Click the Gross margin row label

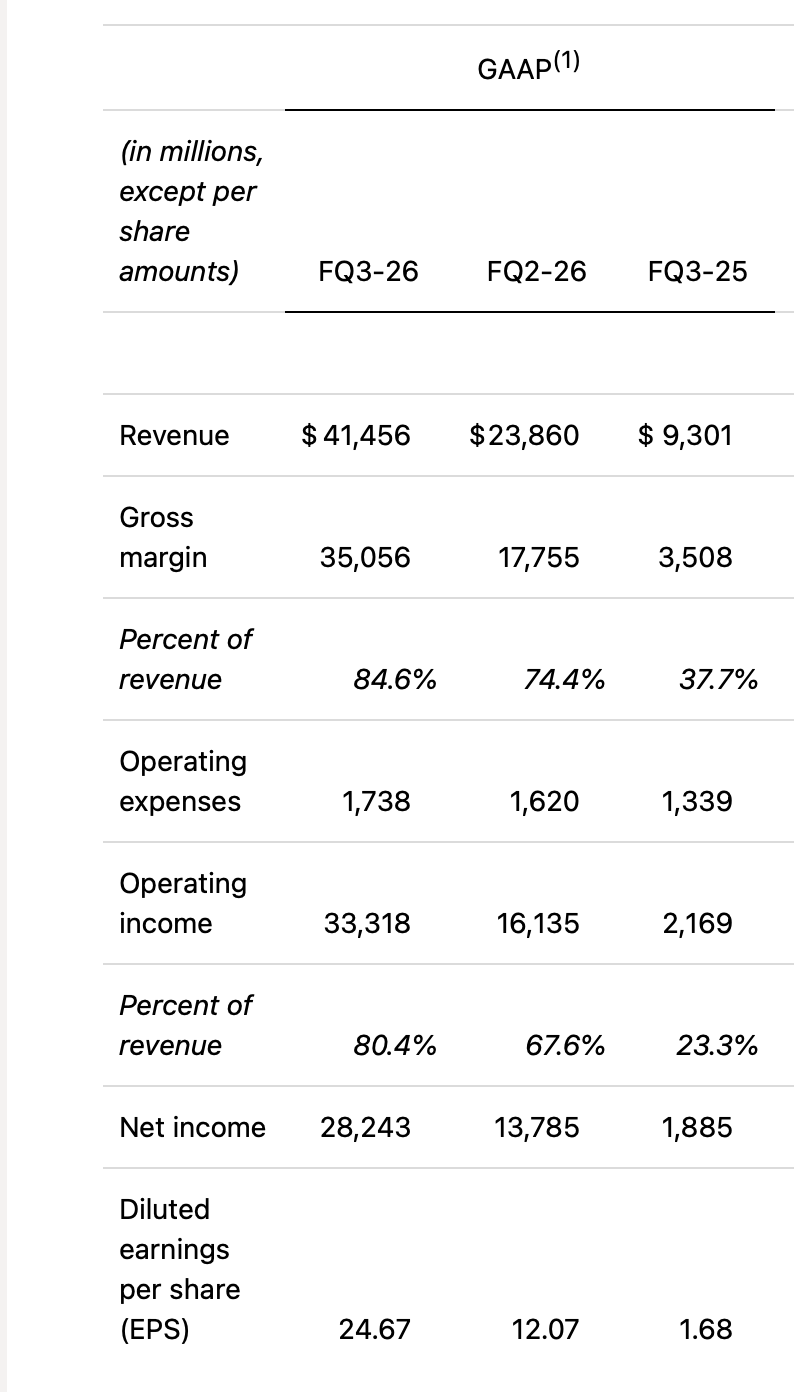click(163, 537)
